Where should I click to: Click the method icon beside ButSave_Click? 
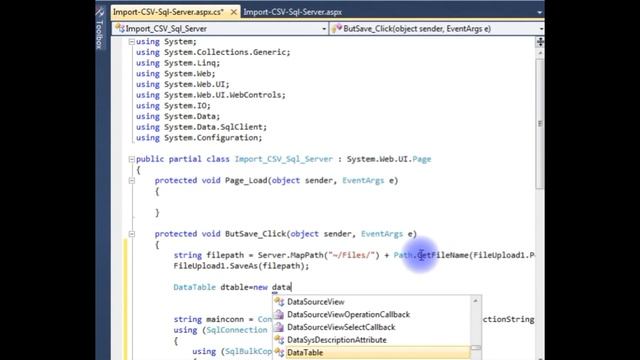337,28
